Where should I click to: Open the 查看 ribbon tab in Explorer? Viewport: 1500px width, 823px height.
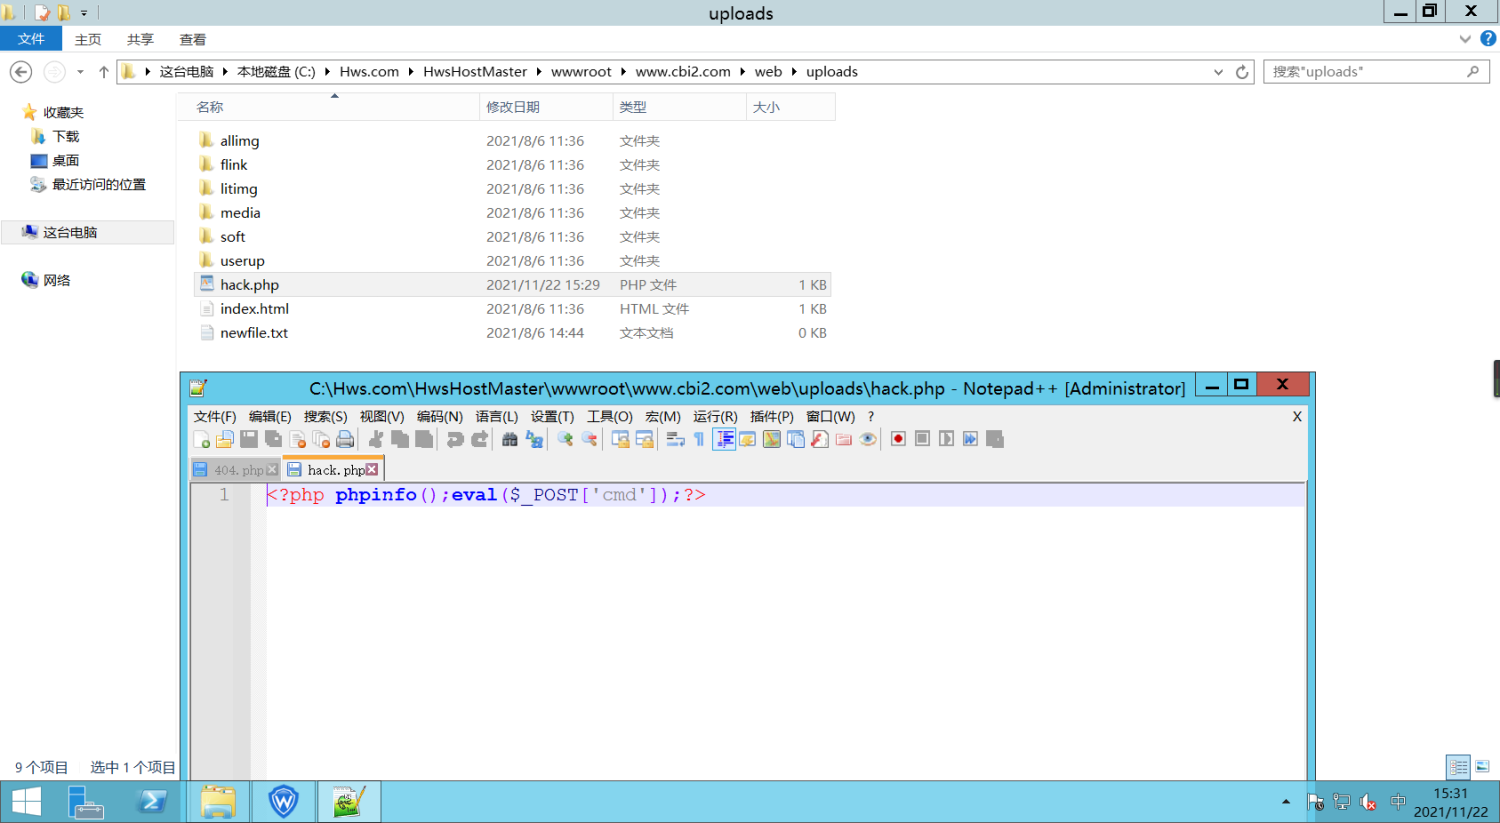point(193,39)
